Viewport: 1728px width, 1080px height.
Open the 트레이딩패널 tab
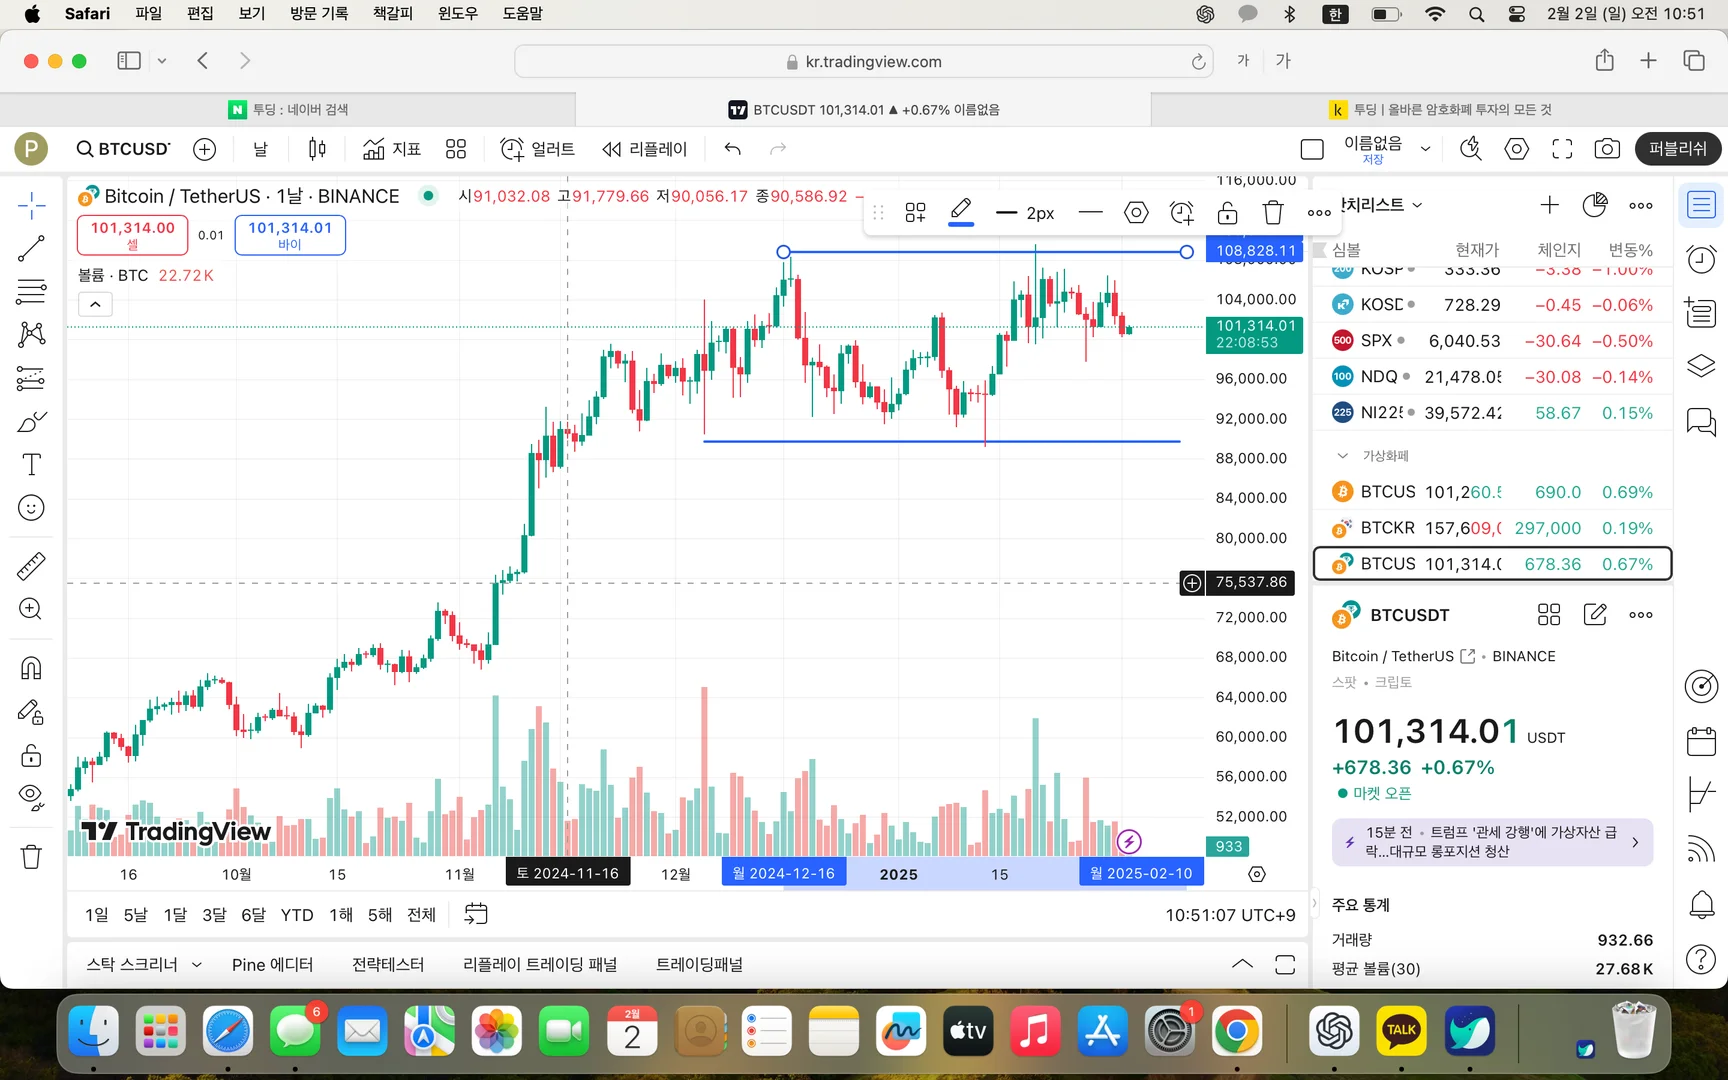[x=699, y=965]
